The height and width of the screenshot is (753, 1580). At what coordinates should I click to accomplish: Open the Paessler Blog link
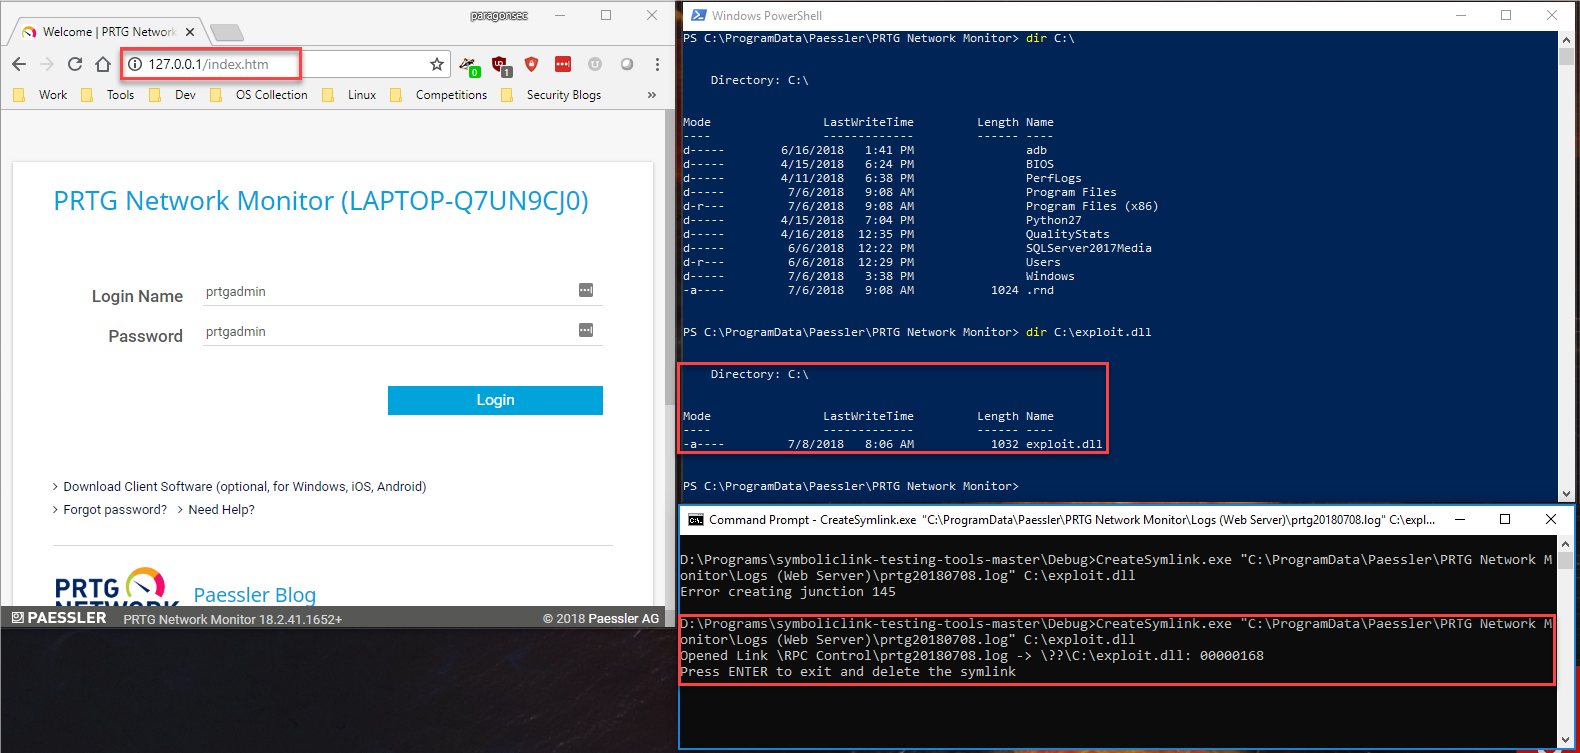254,595
